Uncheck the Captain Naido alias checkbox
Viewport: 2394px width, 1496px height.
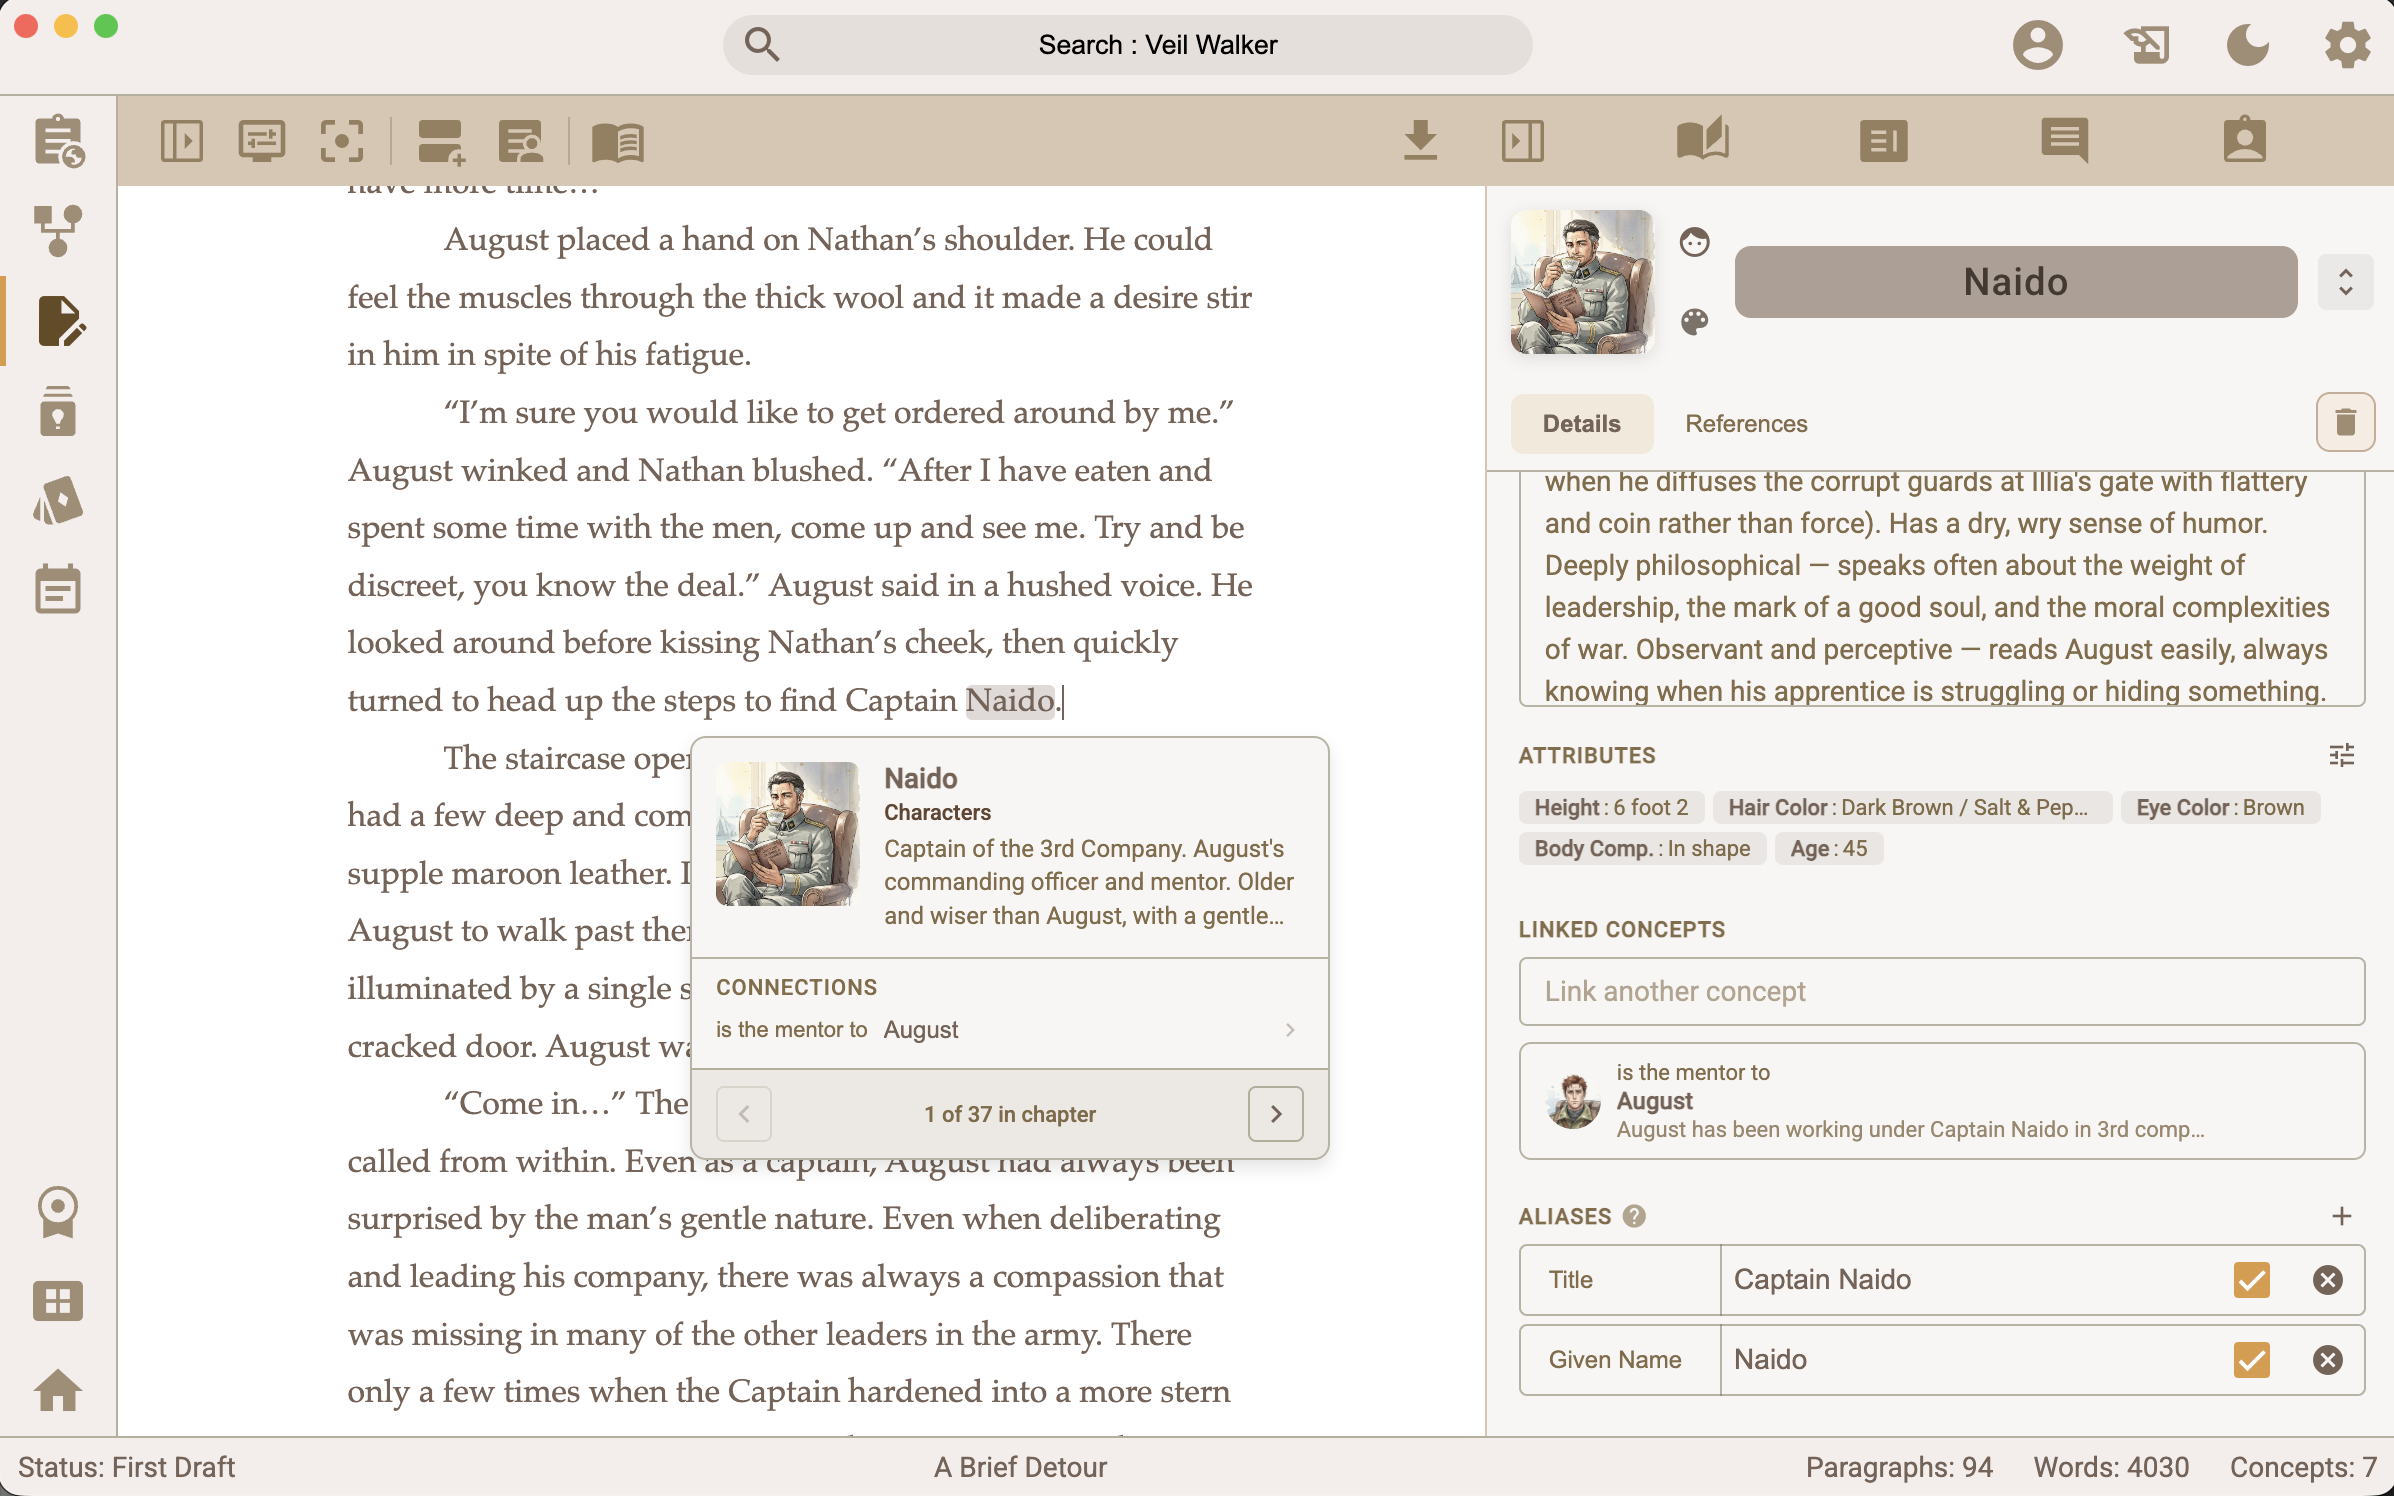[2252, 1280]
